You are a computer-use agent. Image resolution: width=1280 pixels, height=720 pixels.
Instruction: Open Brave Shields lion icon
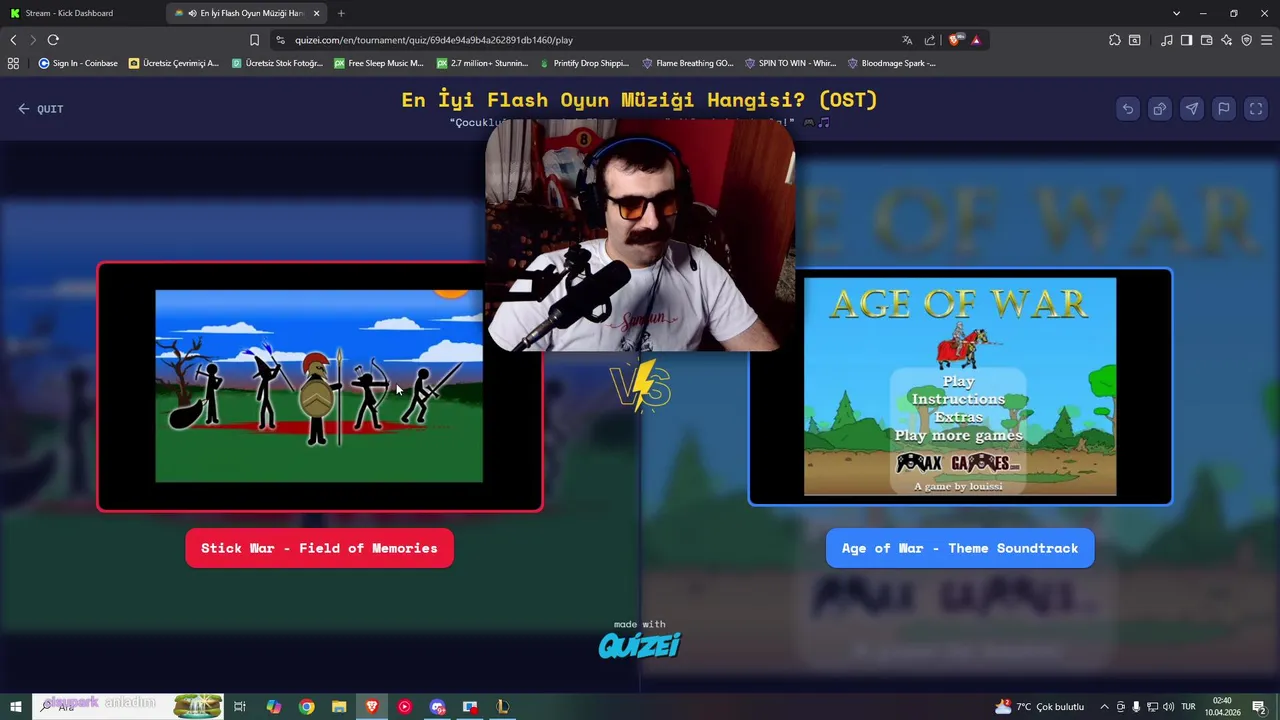point(955,40)
